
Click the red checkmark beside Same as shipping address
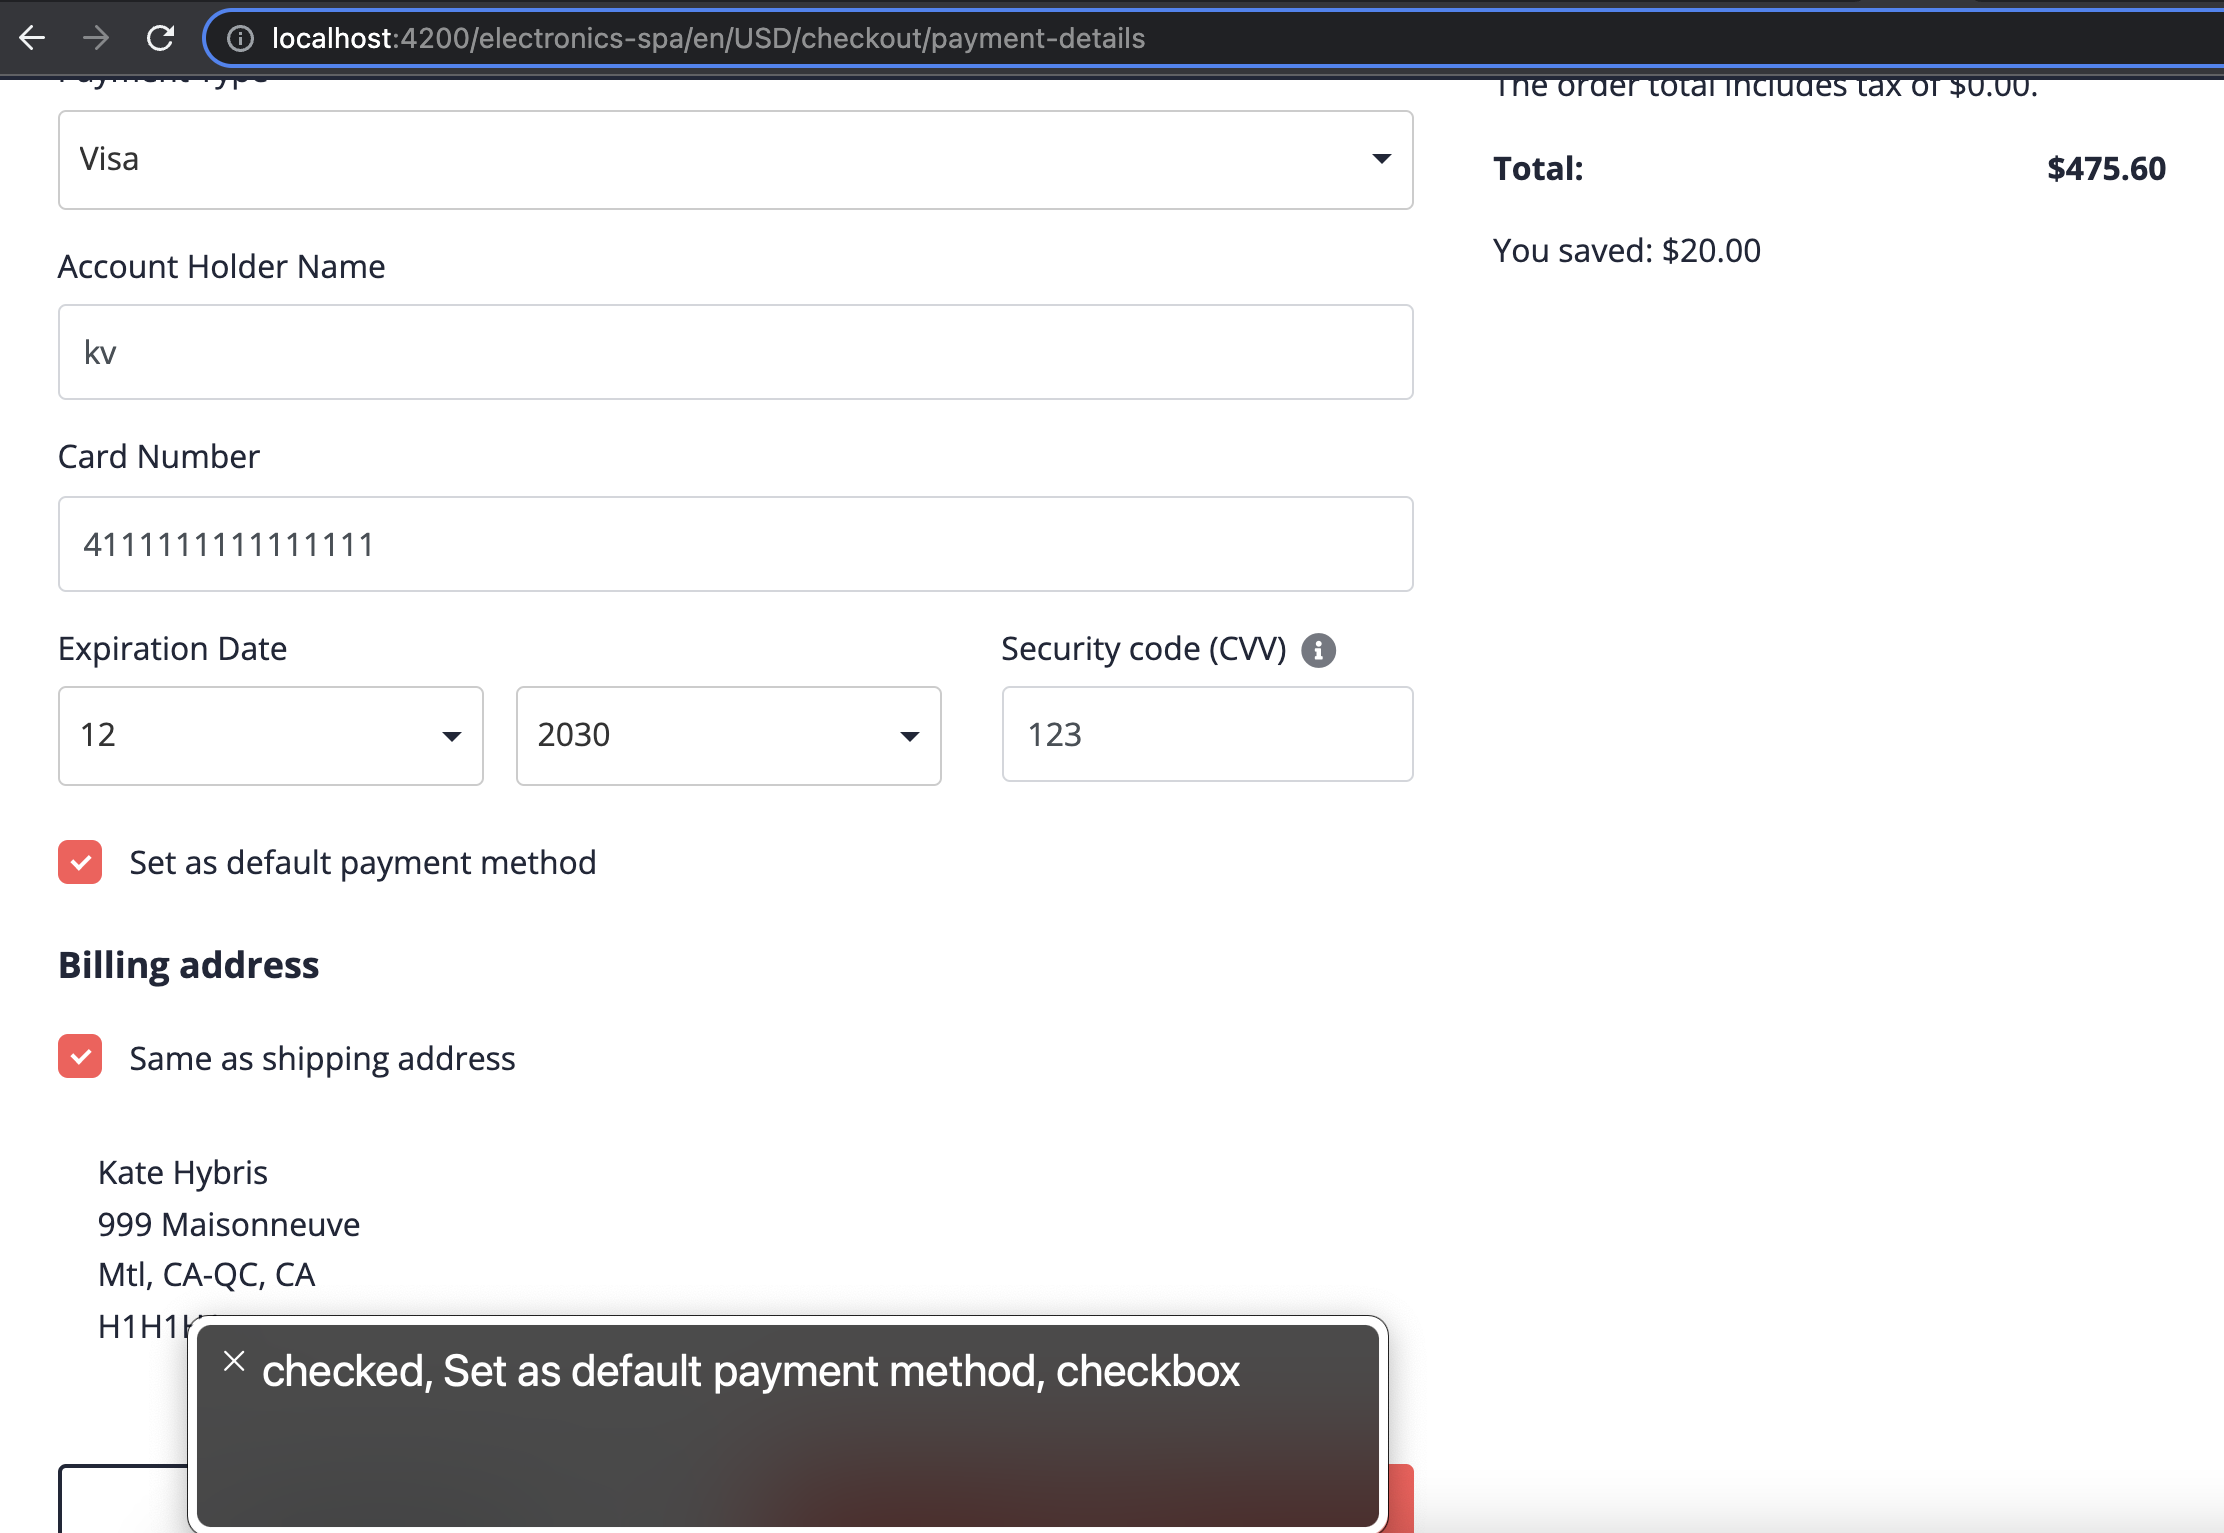(79, 1057)
